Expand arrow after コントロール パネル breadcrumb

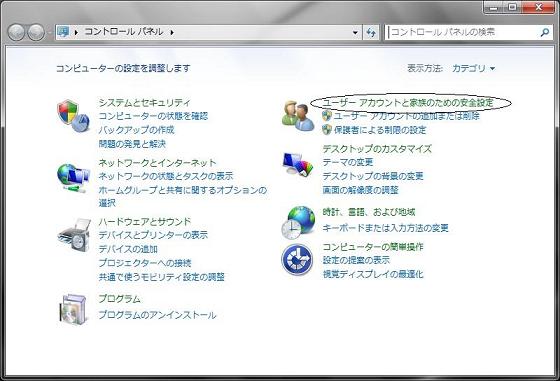172,32
